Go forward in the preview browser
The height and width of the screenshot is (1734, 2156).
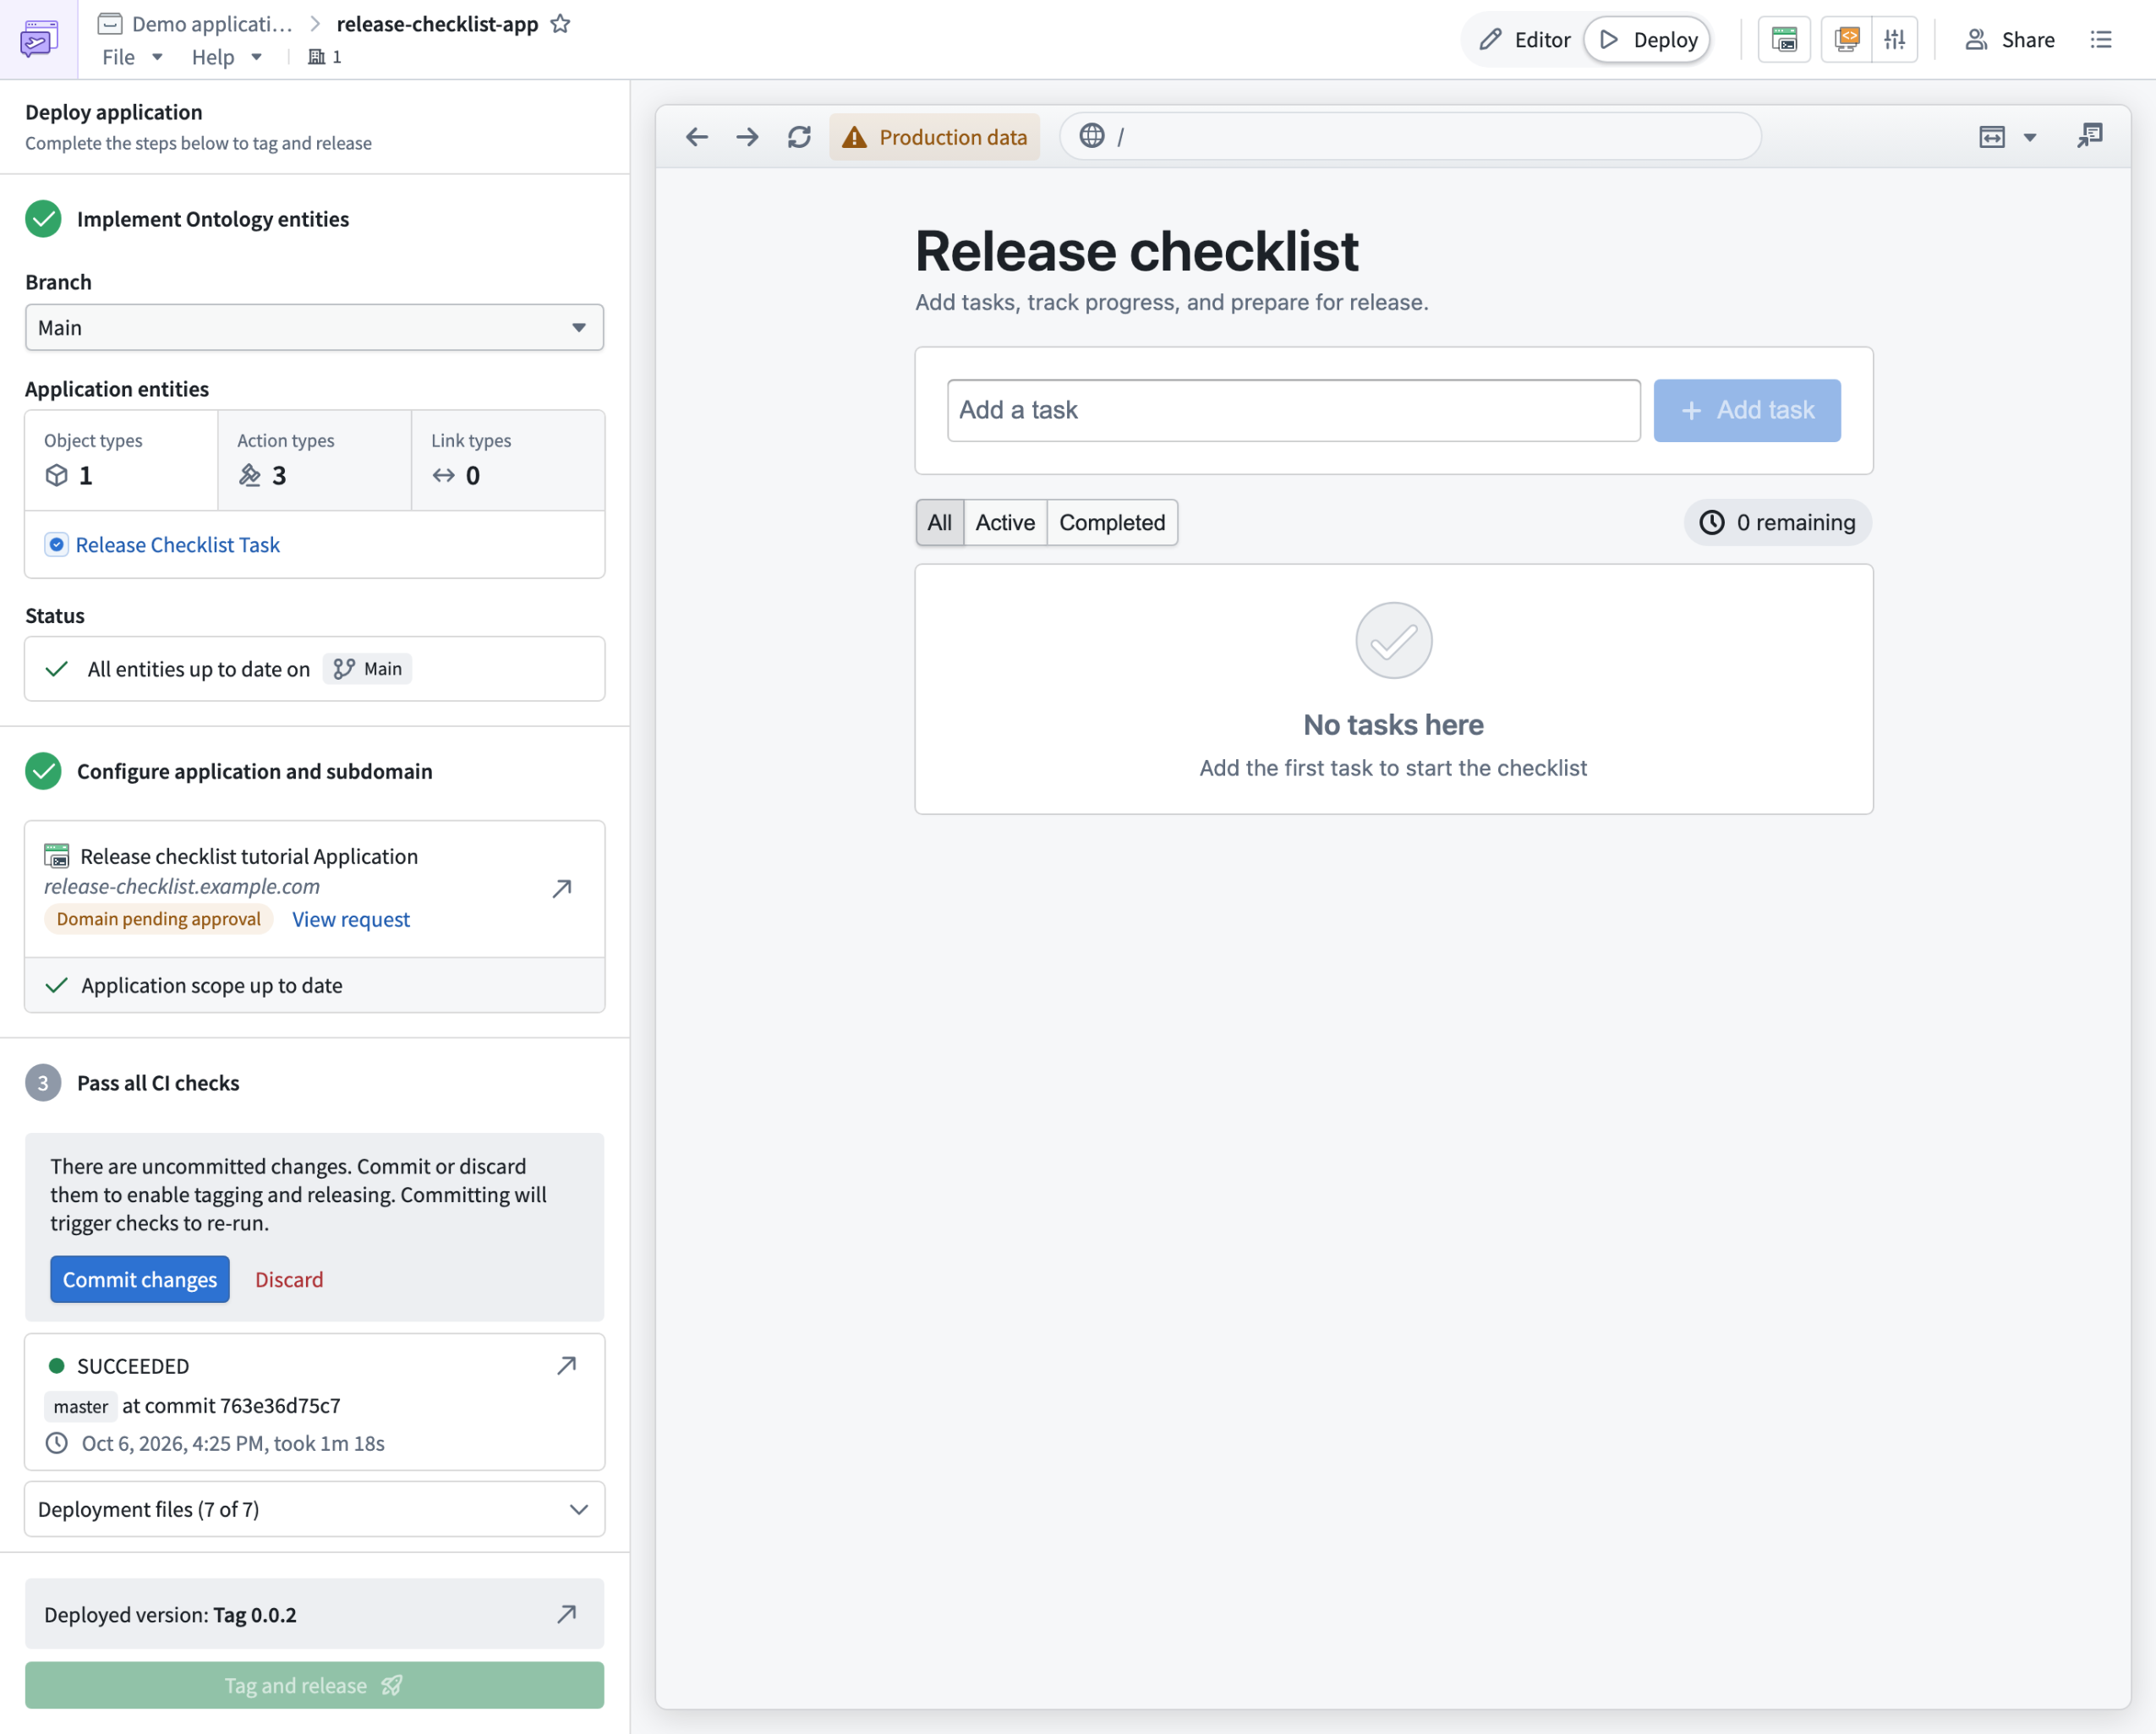[747, 137]
